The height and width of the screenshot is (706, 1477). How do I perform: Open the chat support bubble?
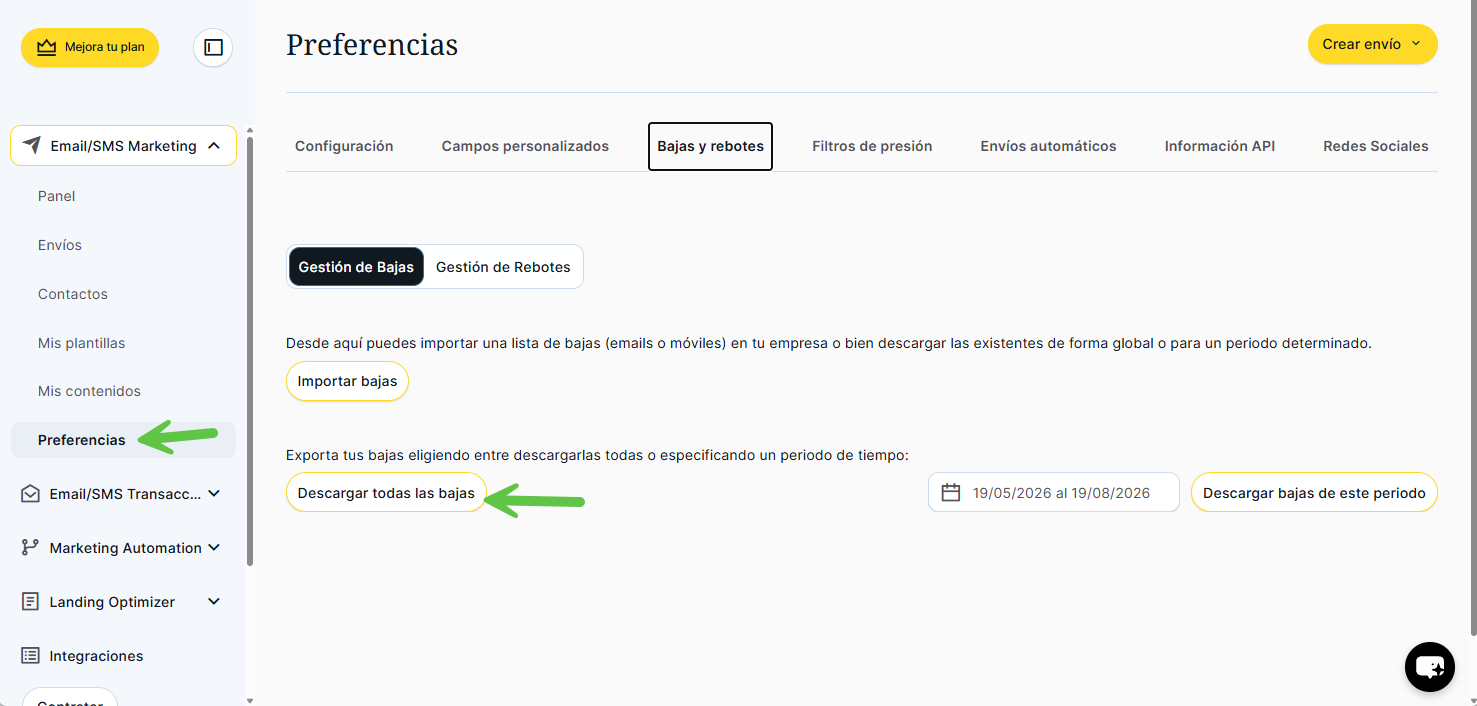[1430, 667]
